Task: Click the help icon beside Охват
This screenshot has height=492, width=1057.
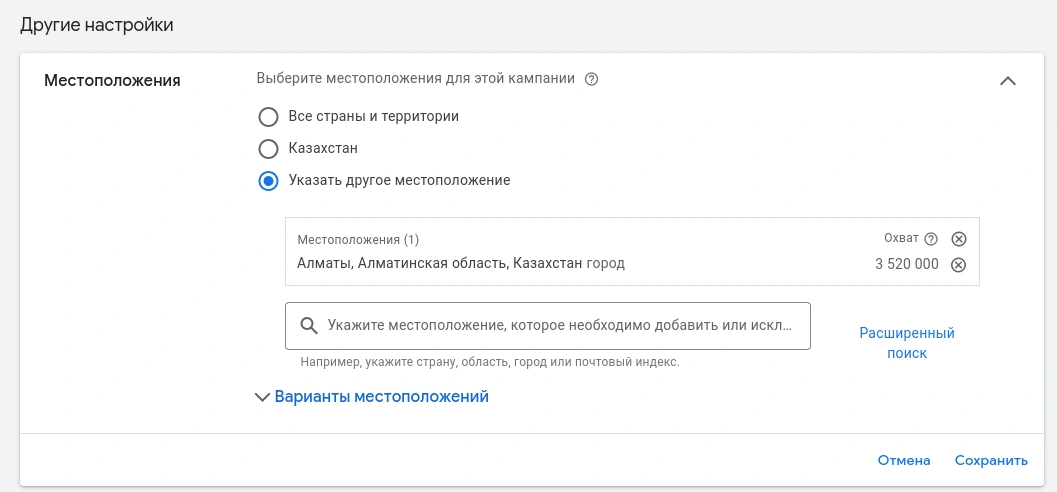Action: point(931,239)
